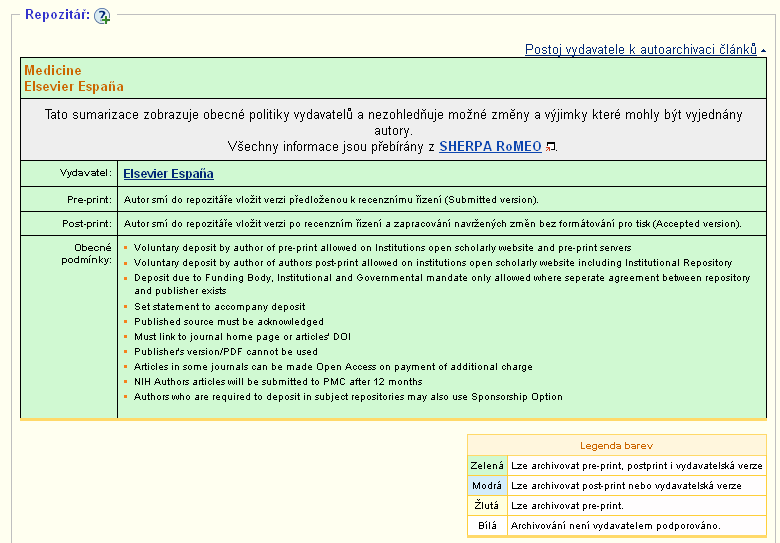
Task: Click the Pre-print row label
Action: click(x=90, y=199)
